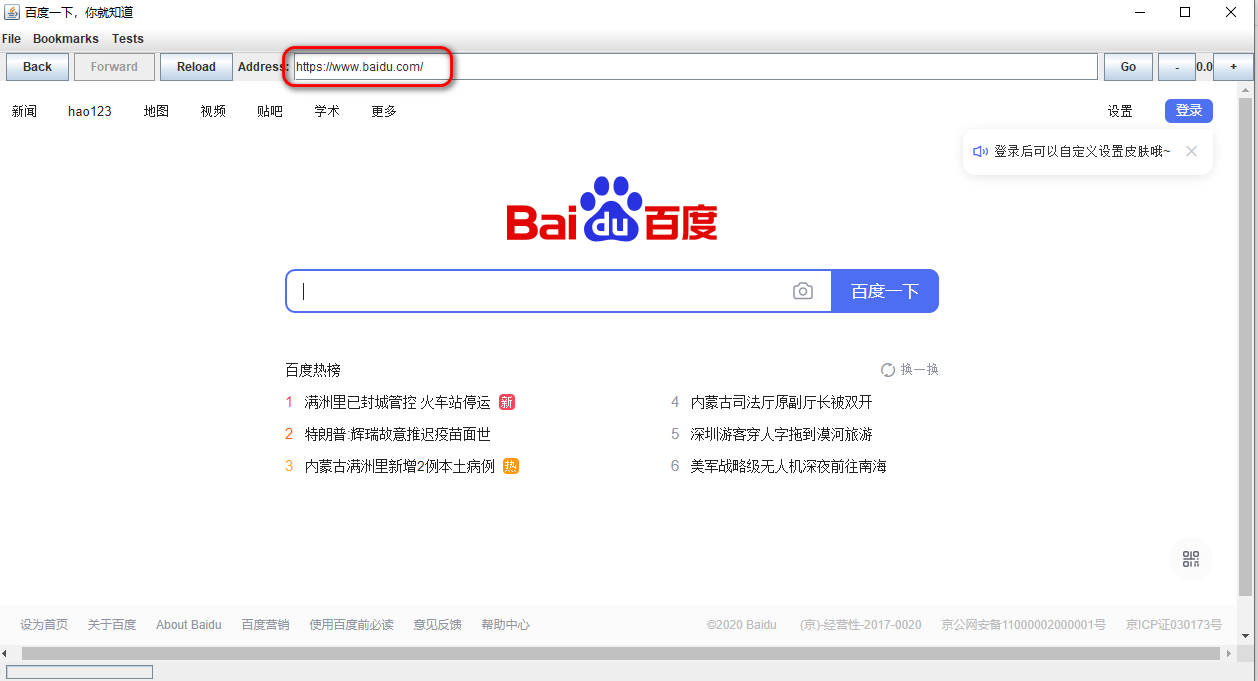The height and width of the screenshot is (681, 1258).
Task: Open the 地图 link
Action: (156, 111)
